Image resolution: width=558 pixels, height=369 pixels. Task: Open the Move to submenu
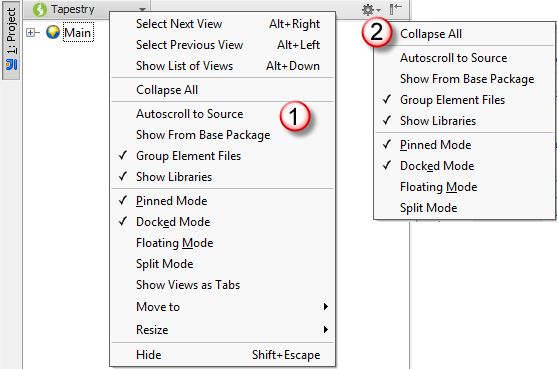(222, 307)
